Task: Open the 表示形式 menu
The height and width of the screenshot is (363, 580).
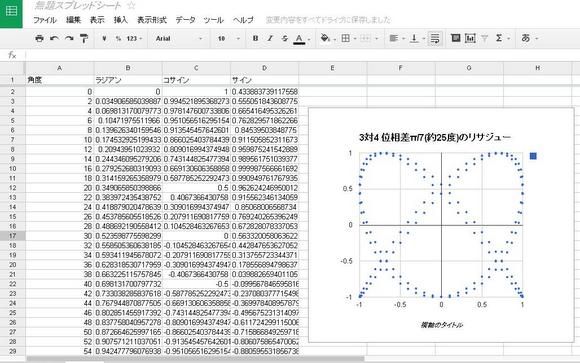Action: [152, 20]
